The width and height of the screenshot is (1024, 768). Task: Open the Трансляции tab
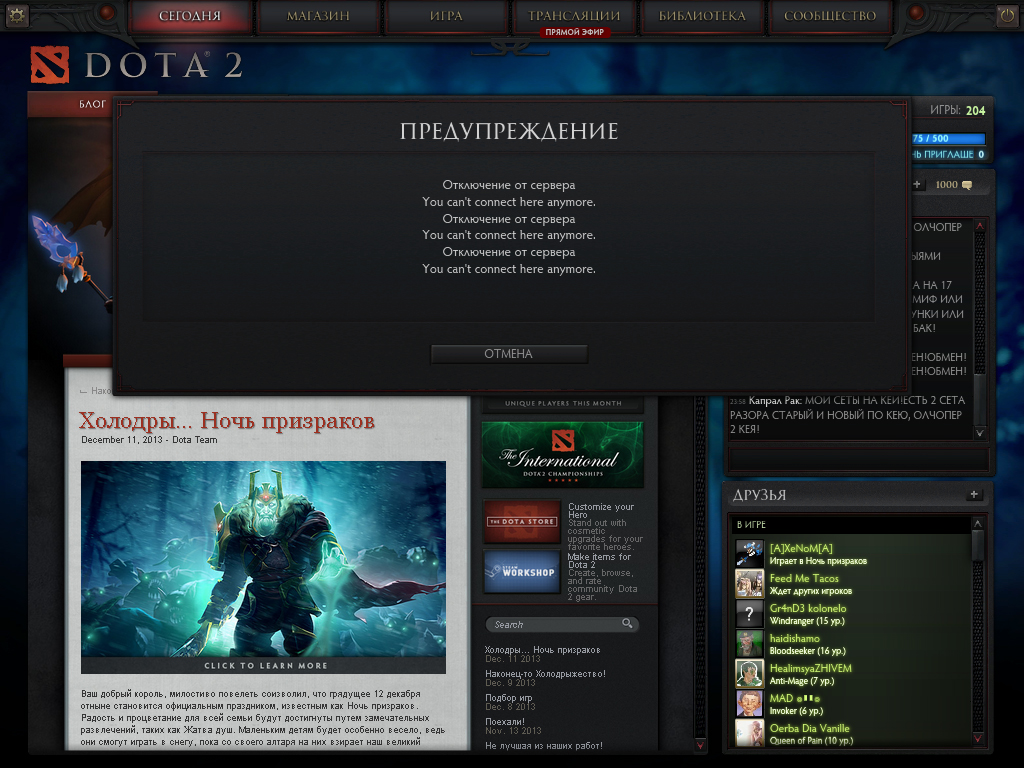(x=574, y=15)
